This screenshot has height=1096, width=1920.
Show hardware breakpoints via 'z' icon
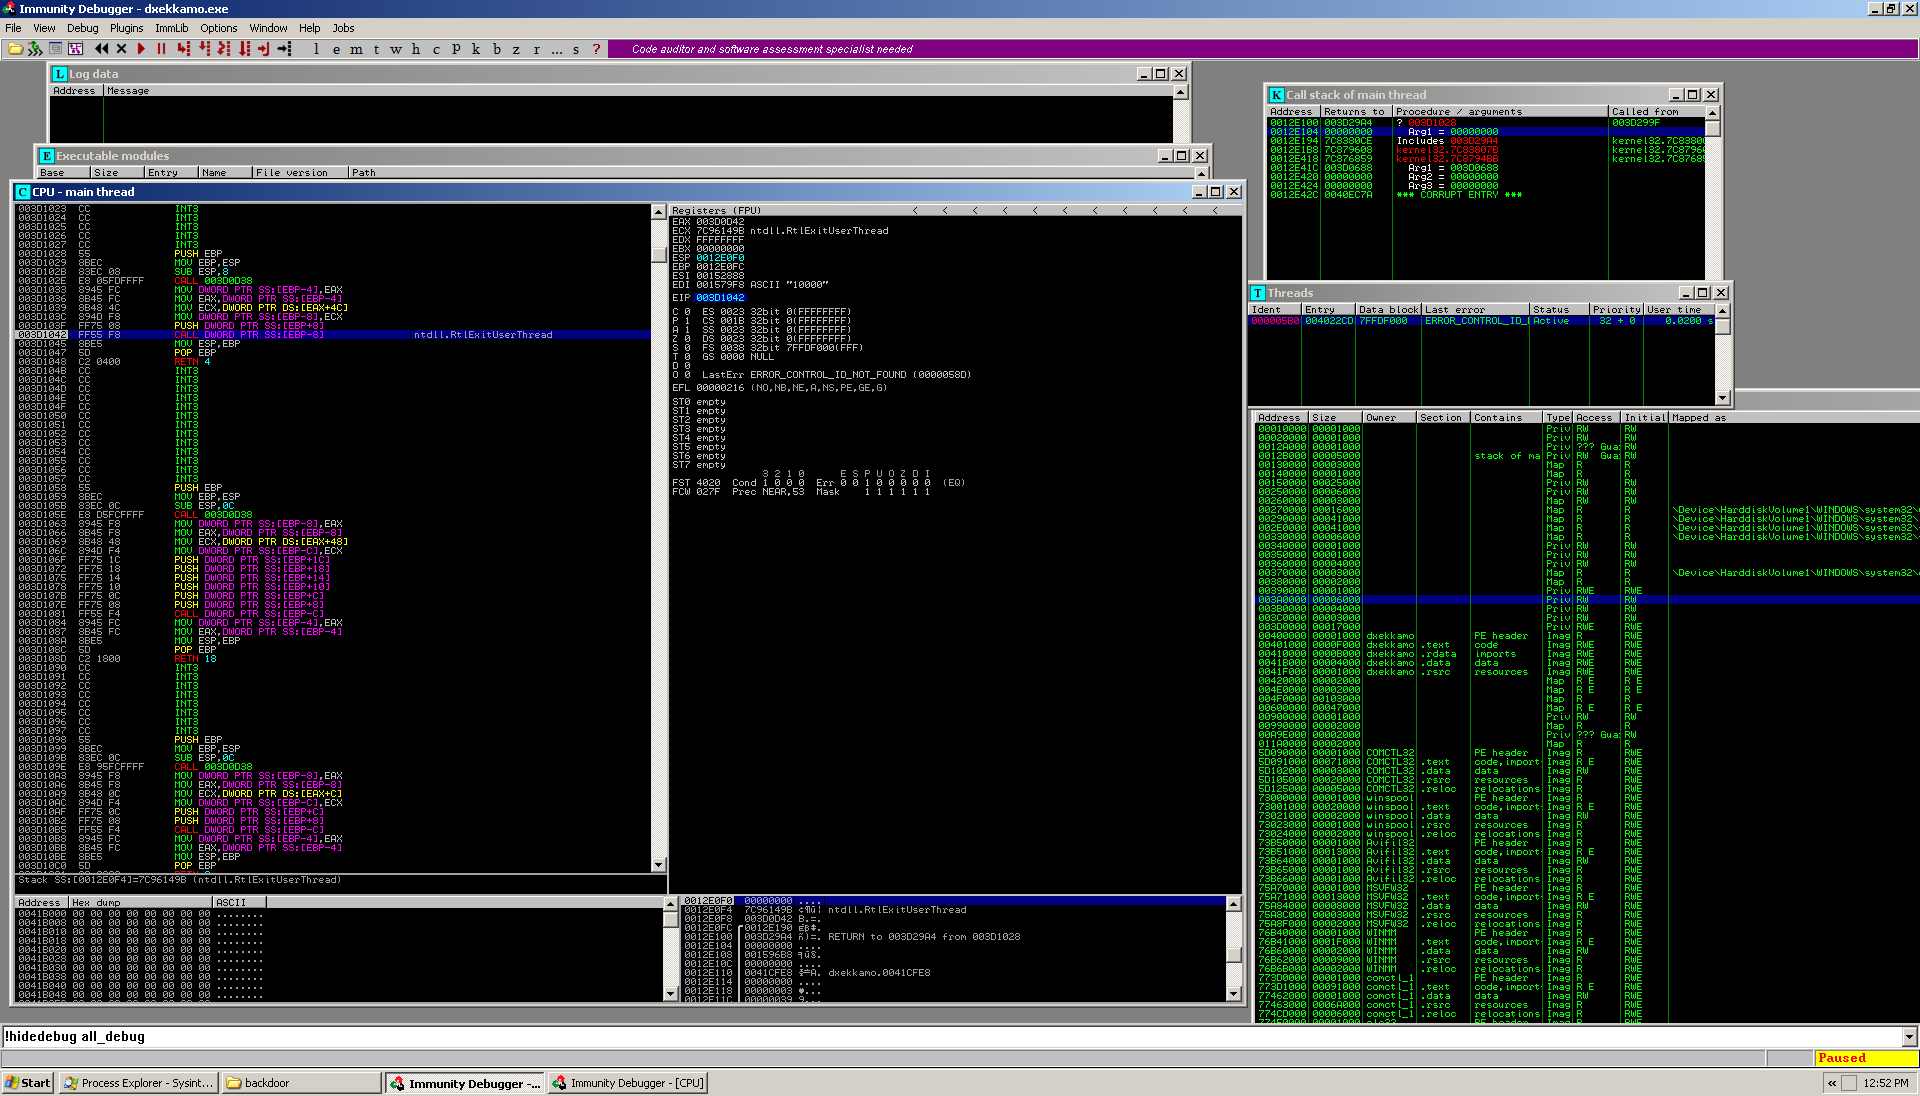516,48
